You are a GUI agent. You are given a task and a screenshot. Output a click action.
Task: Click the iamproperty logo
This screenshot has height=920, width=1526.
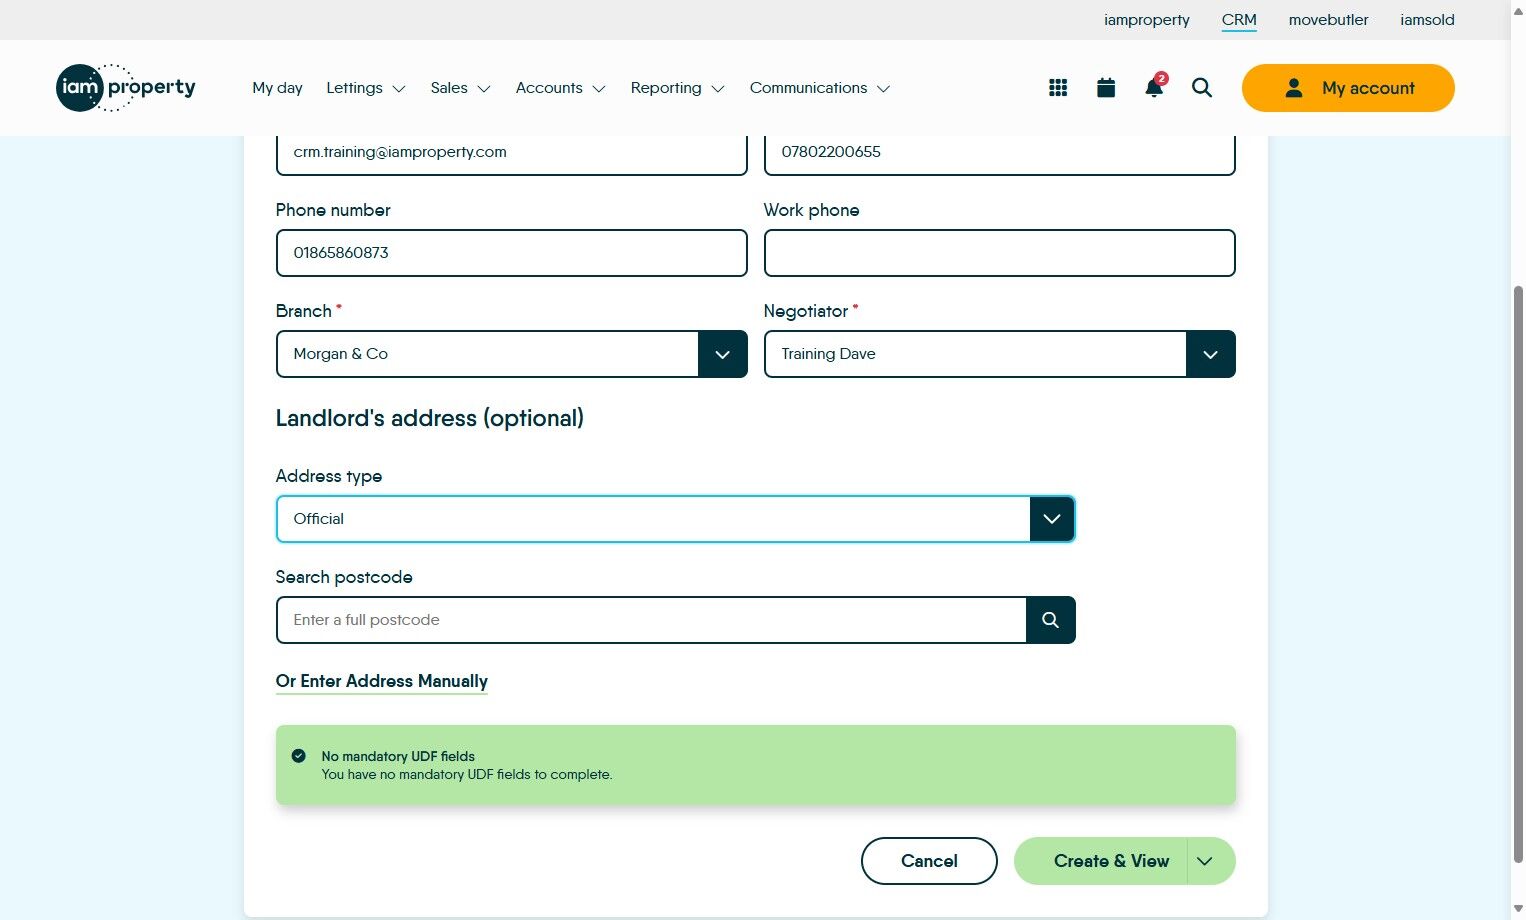126,88
